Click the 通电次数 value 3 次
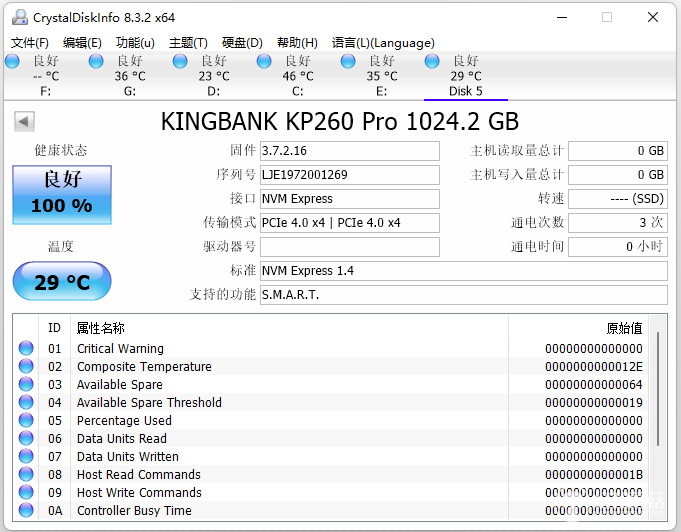The height and width of the screenshot is (532, 681). (618, 223)
